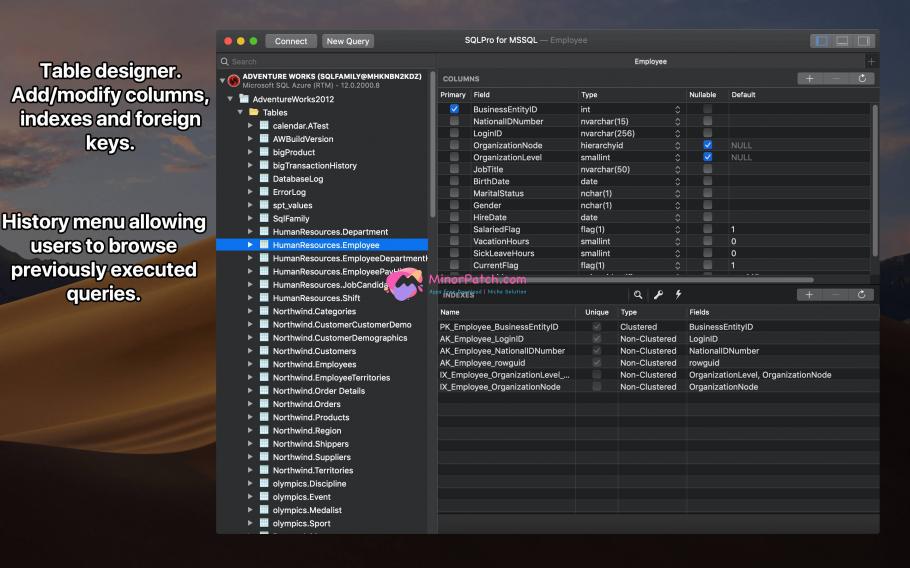Viewport: 910px width, 568px height.
Task: Sort columns by Type header
Action: (x=589, y=95)
